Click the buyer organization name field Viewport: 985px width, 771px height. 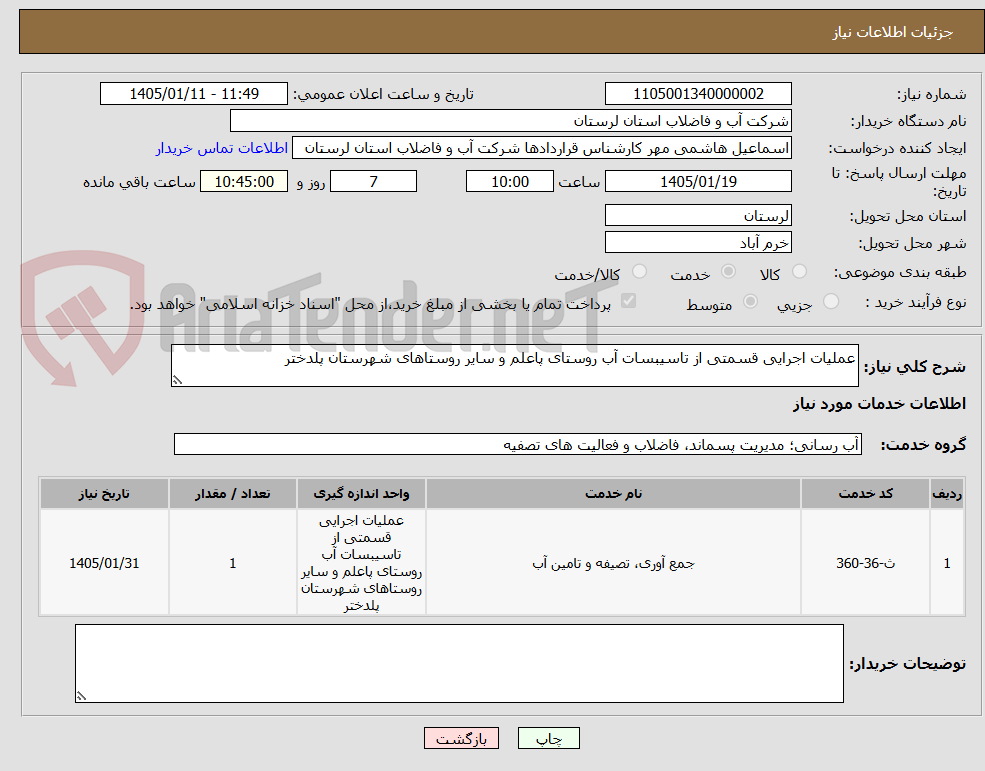[511, 121]
